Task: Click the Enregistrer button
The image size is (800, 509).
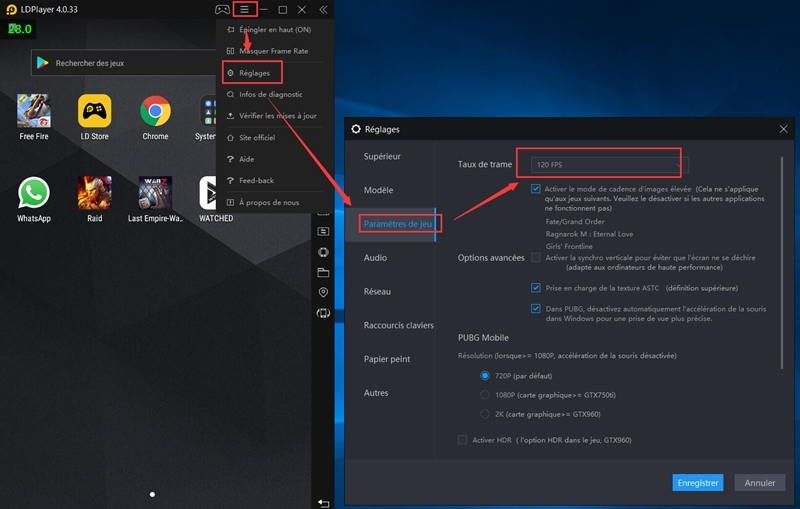Action: tap(697, 482)
